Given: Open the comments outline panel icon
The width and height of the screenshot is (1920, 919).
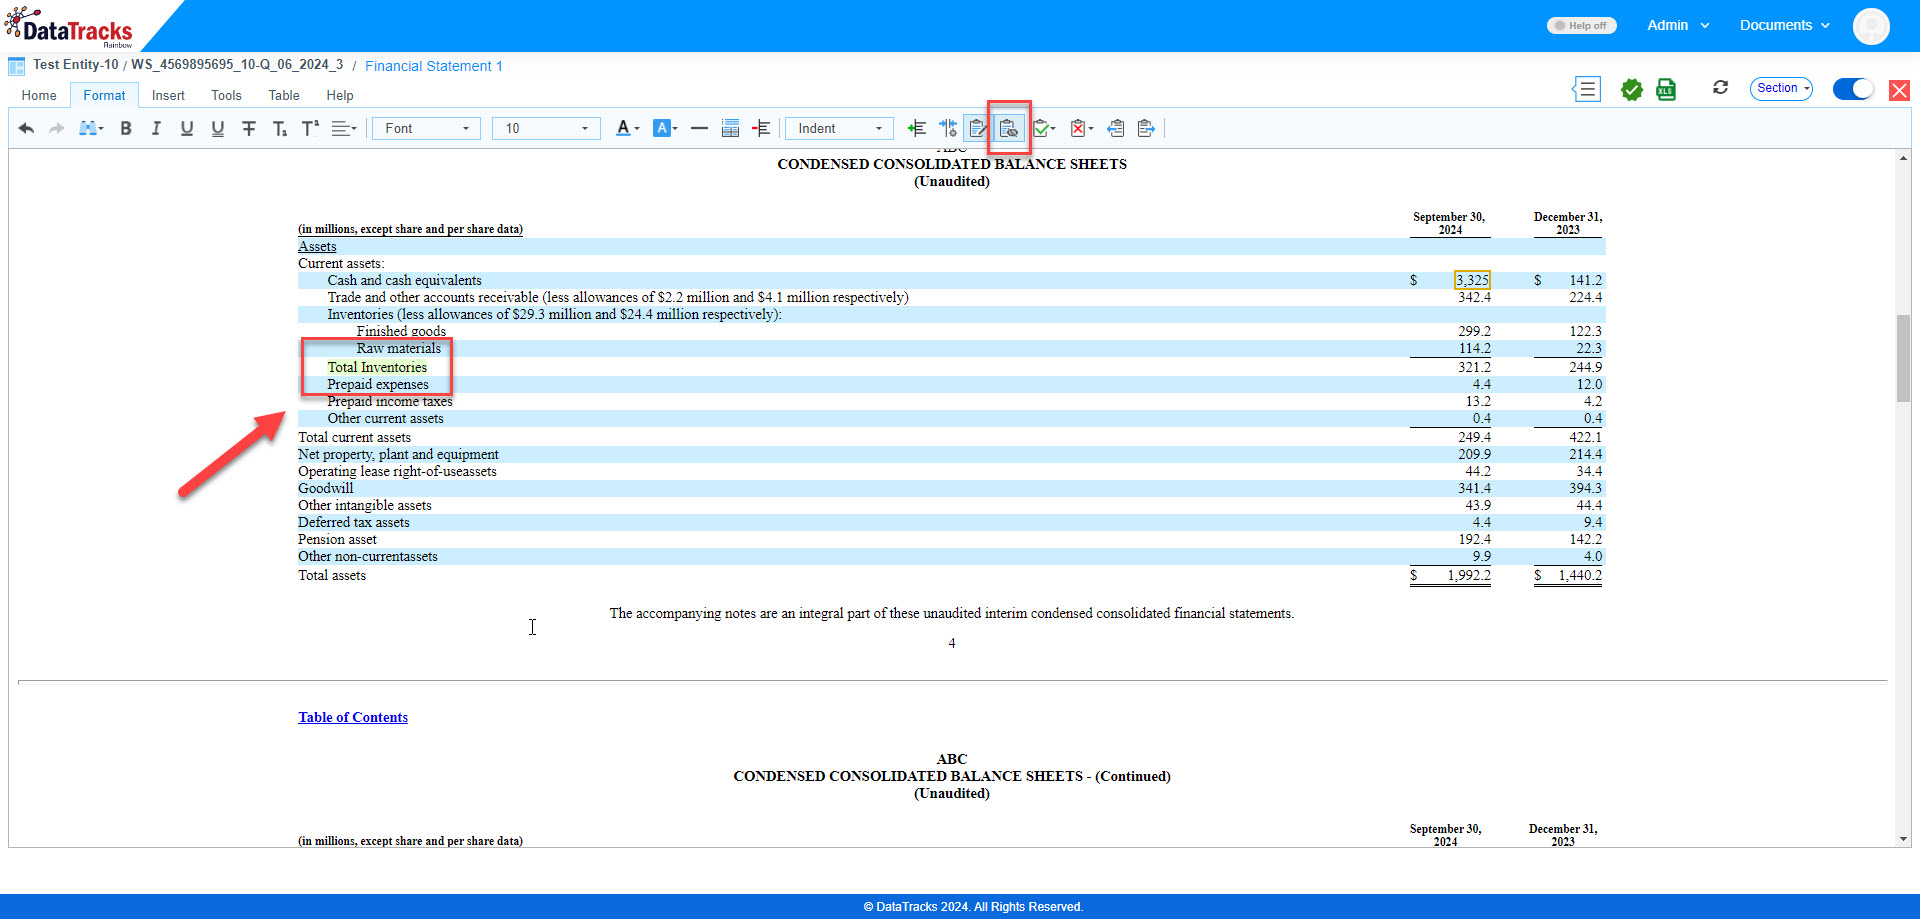Looking at the screenshot, I should (x=1587, y=89).
